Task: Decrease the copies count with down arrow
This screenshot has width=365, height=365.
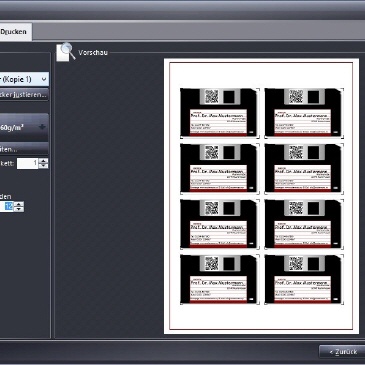Action: pyautogui.click(x=19, y=209)
